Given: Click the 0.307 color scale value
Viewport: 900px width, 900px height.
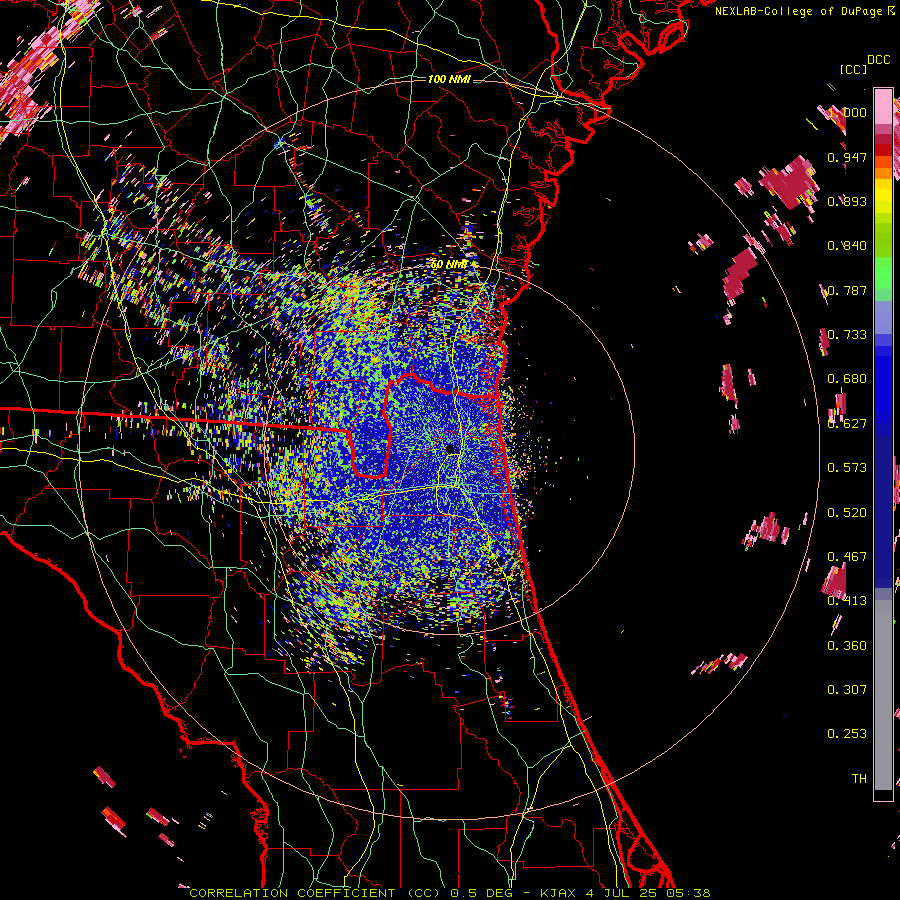Looking at the screenshot, I should pyautogui.click(x=847, y=690).
